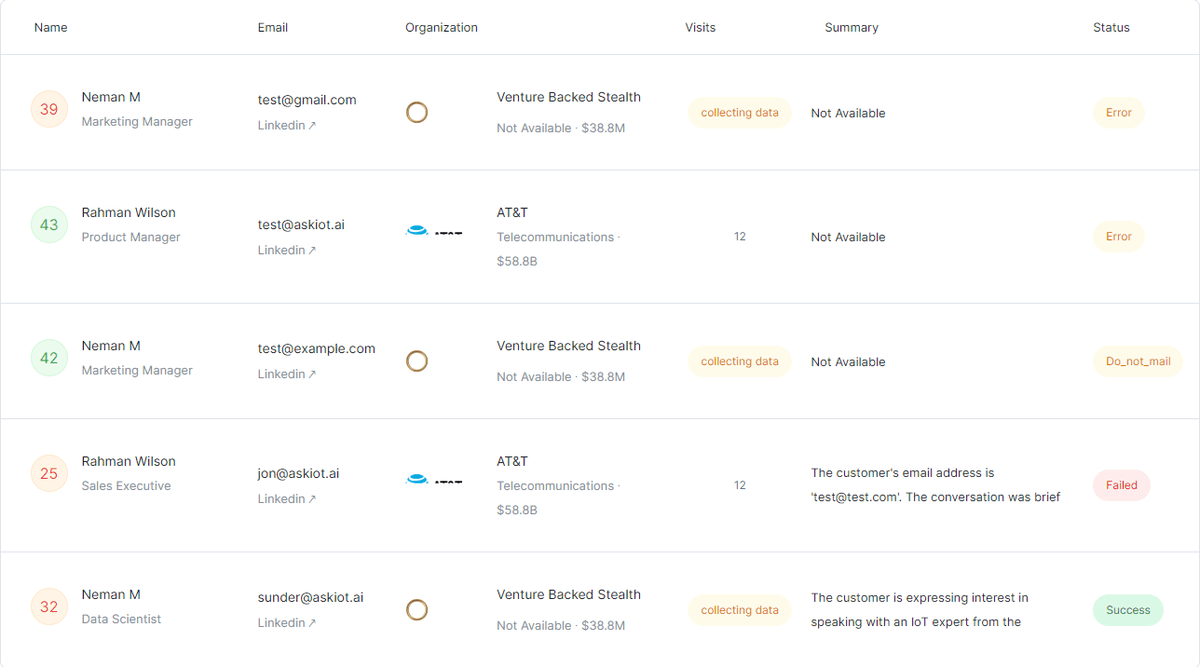Click the score 39 badge for Neman M
The height and width of the screenshot is (667, 1200).
[x=49, y=110]
